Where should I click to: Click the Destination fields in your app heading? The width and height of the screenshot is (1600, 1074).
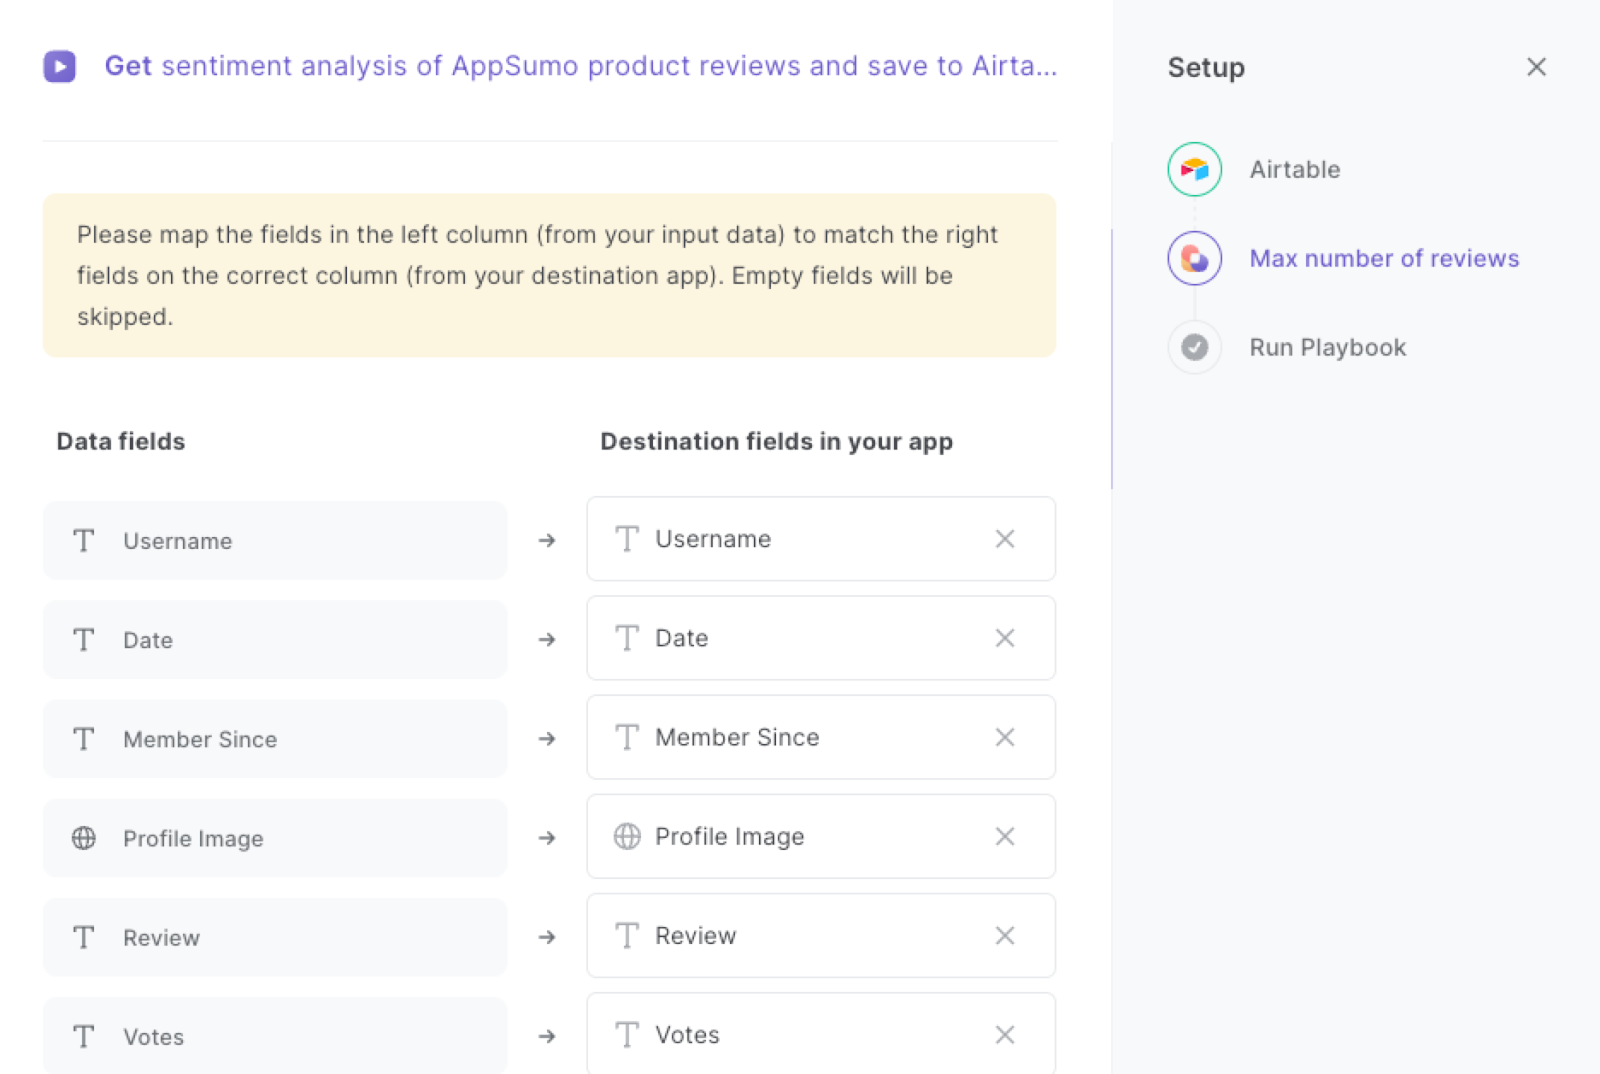click(x=776, y=442)
